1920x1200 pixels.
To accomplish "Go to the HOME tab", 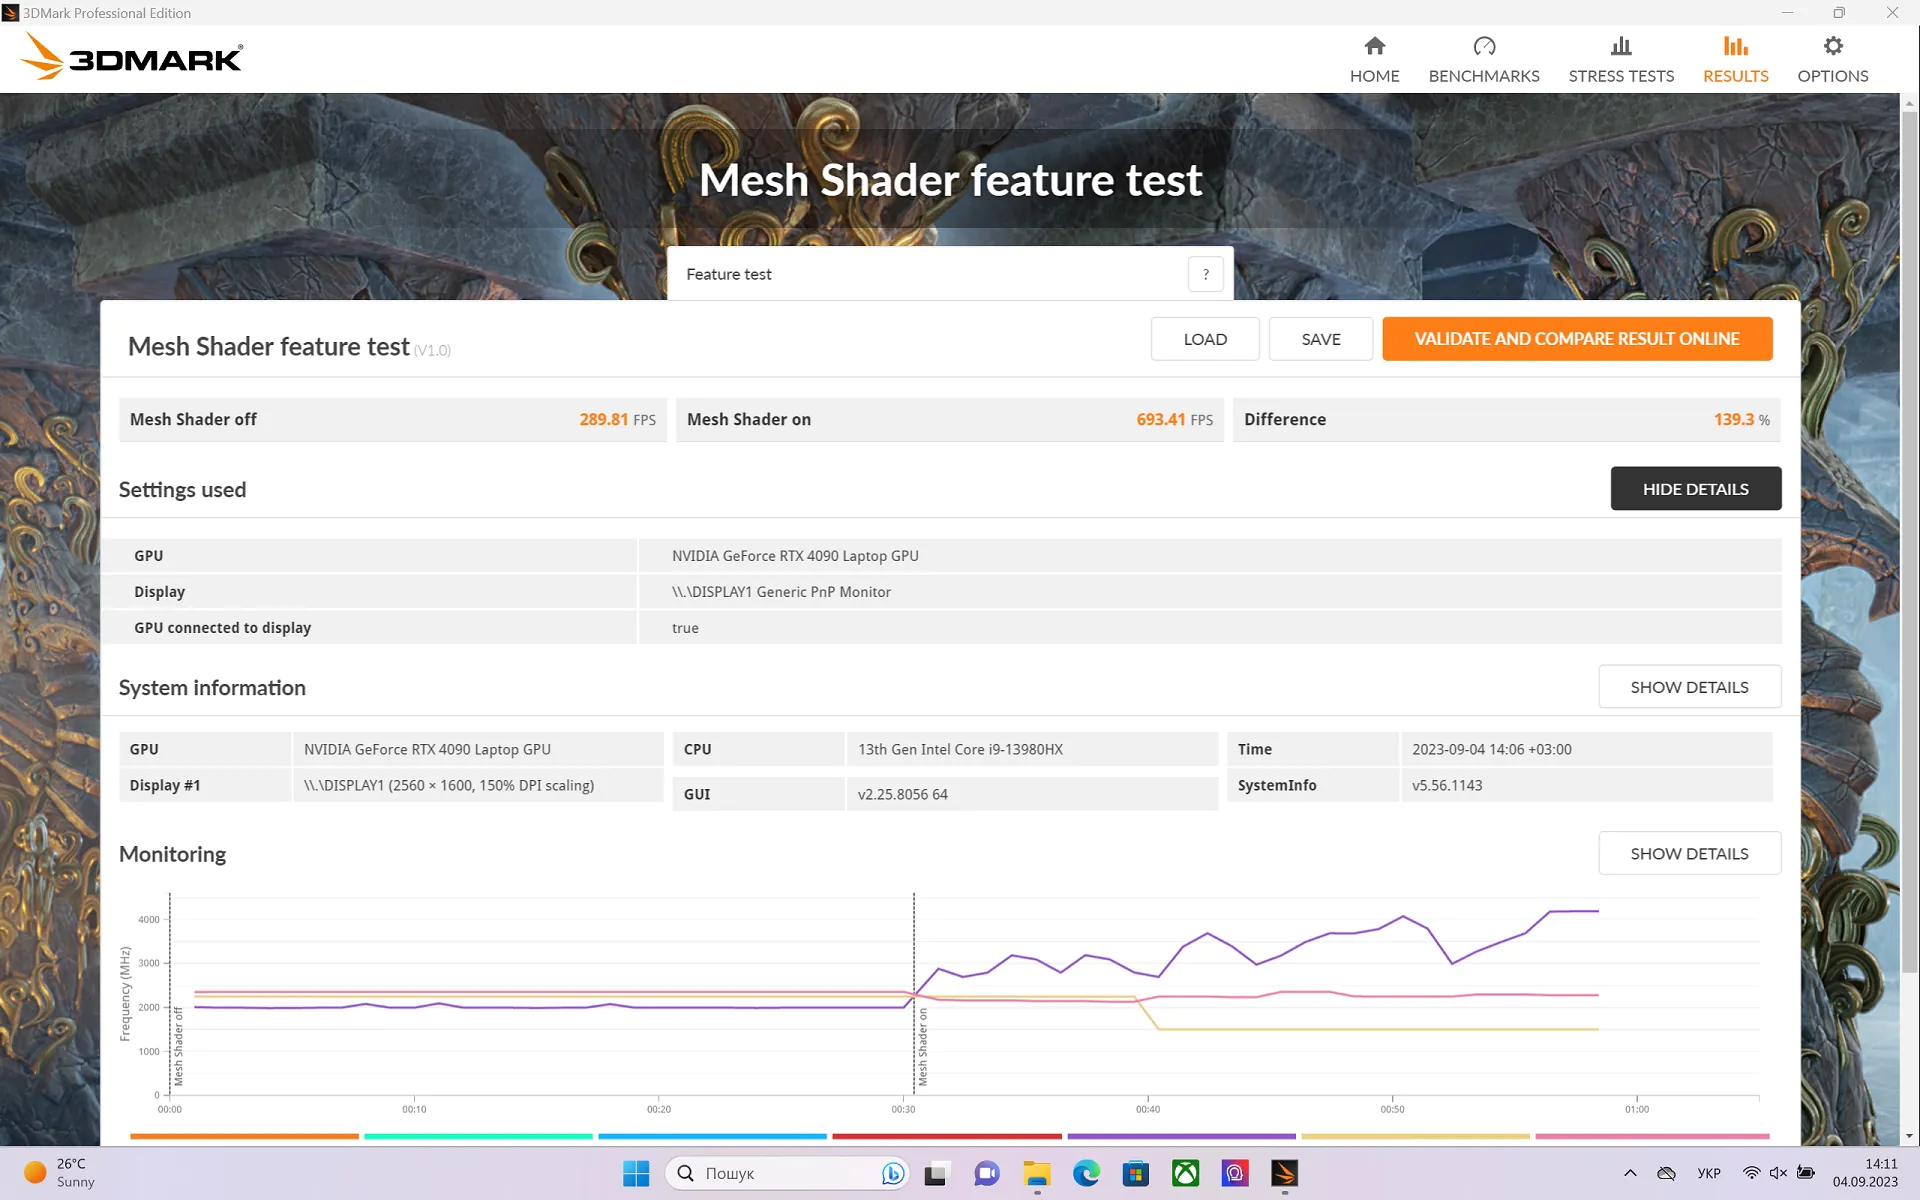I will 1374,60.
